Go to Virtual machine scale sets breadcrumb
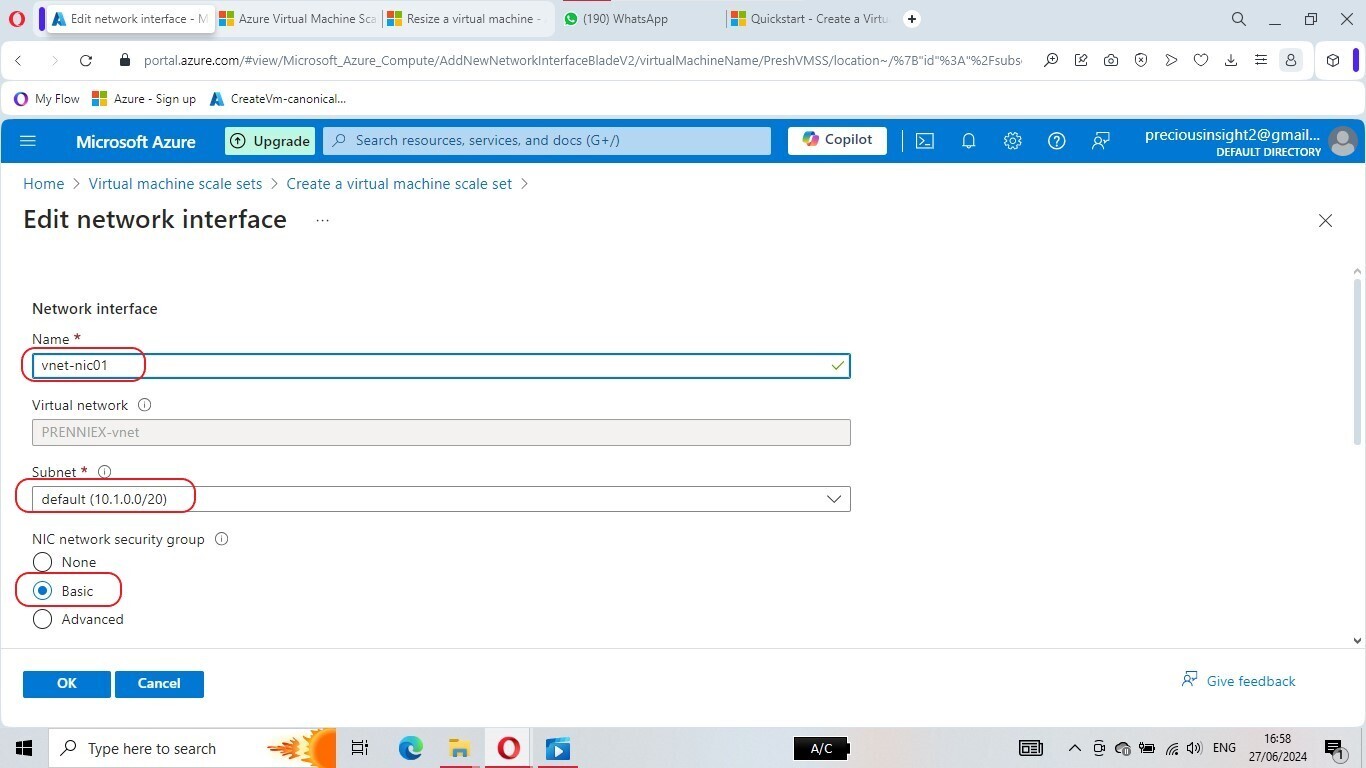The image size is (1366, 768). (175, 184)
